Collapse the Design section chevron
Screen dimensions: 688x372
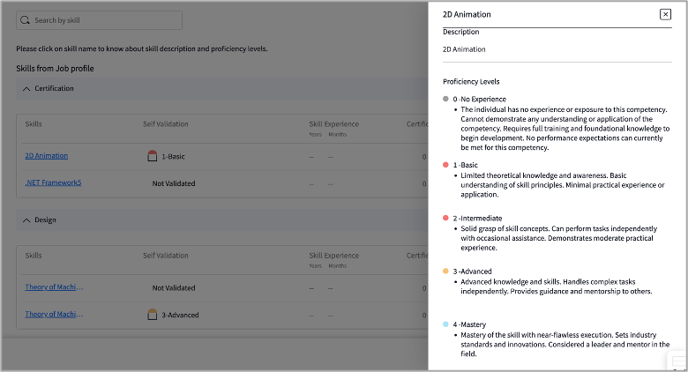[x=26, y=220]
